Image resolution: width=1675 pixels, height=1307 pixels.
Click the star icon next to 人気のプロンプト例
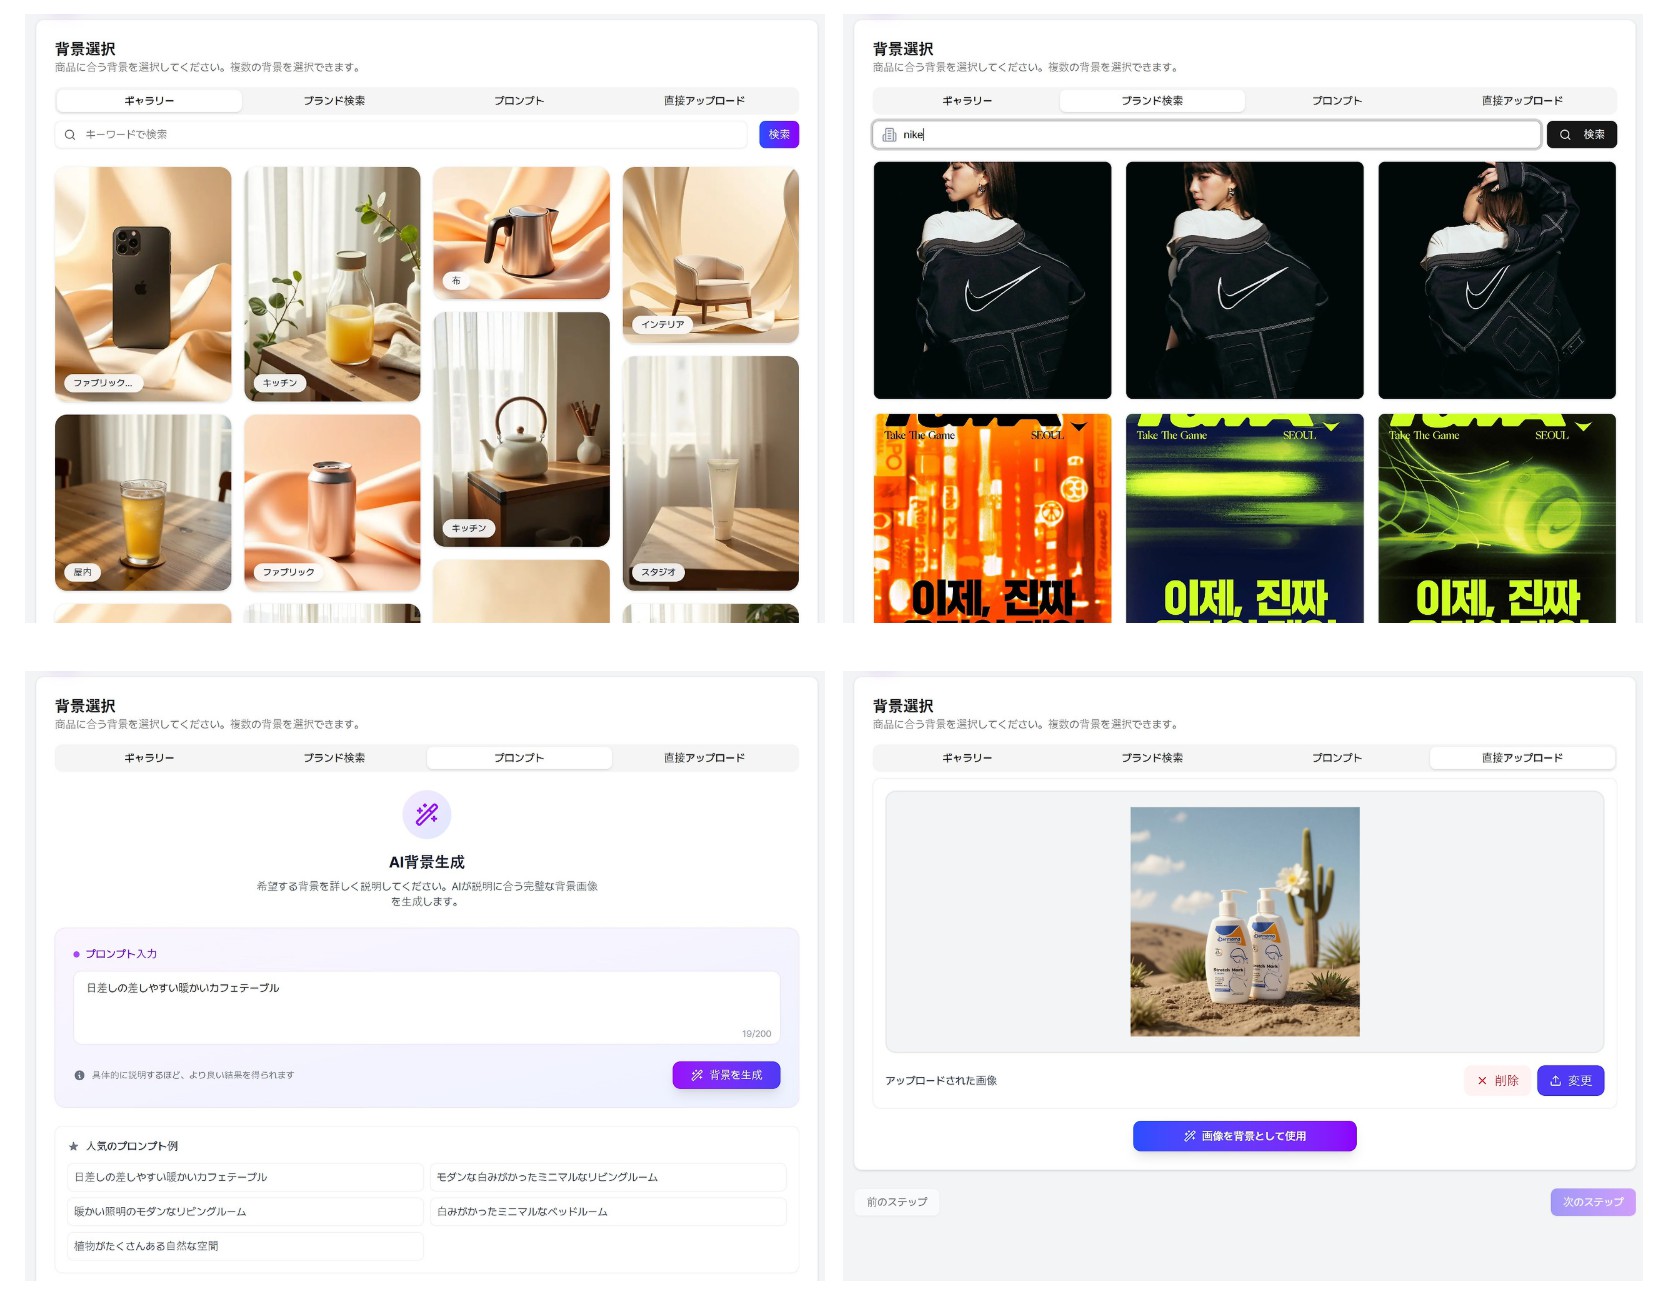(73, 1146)
